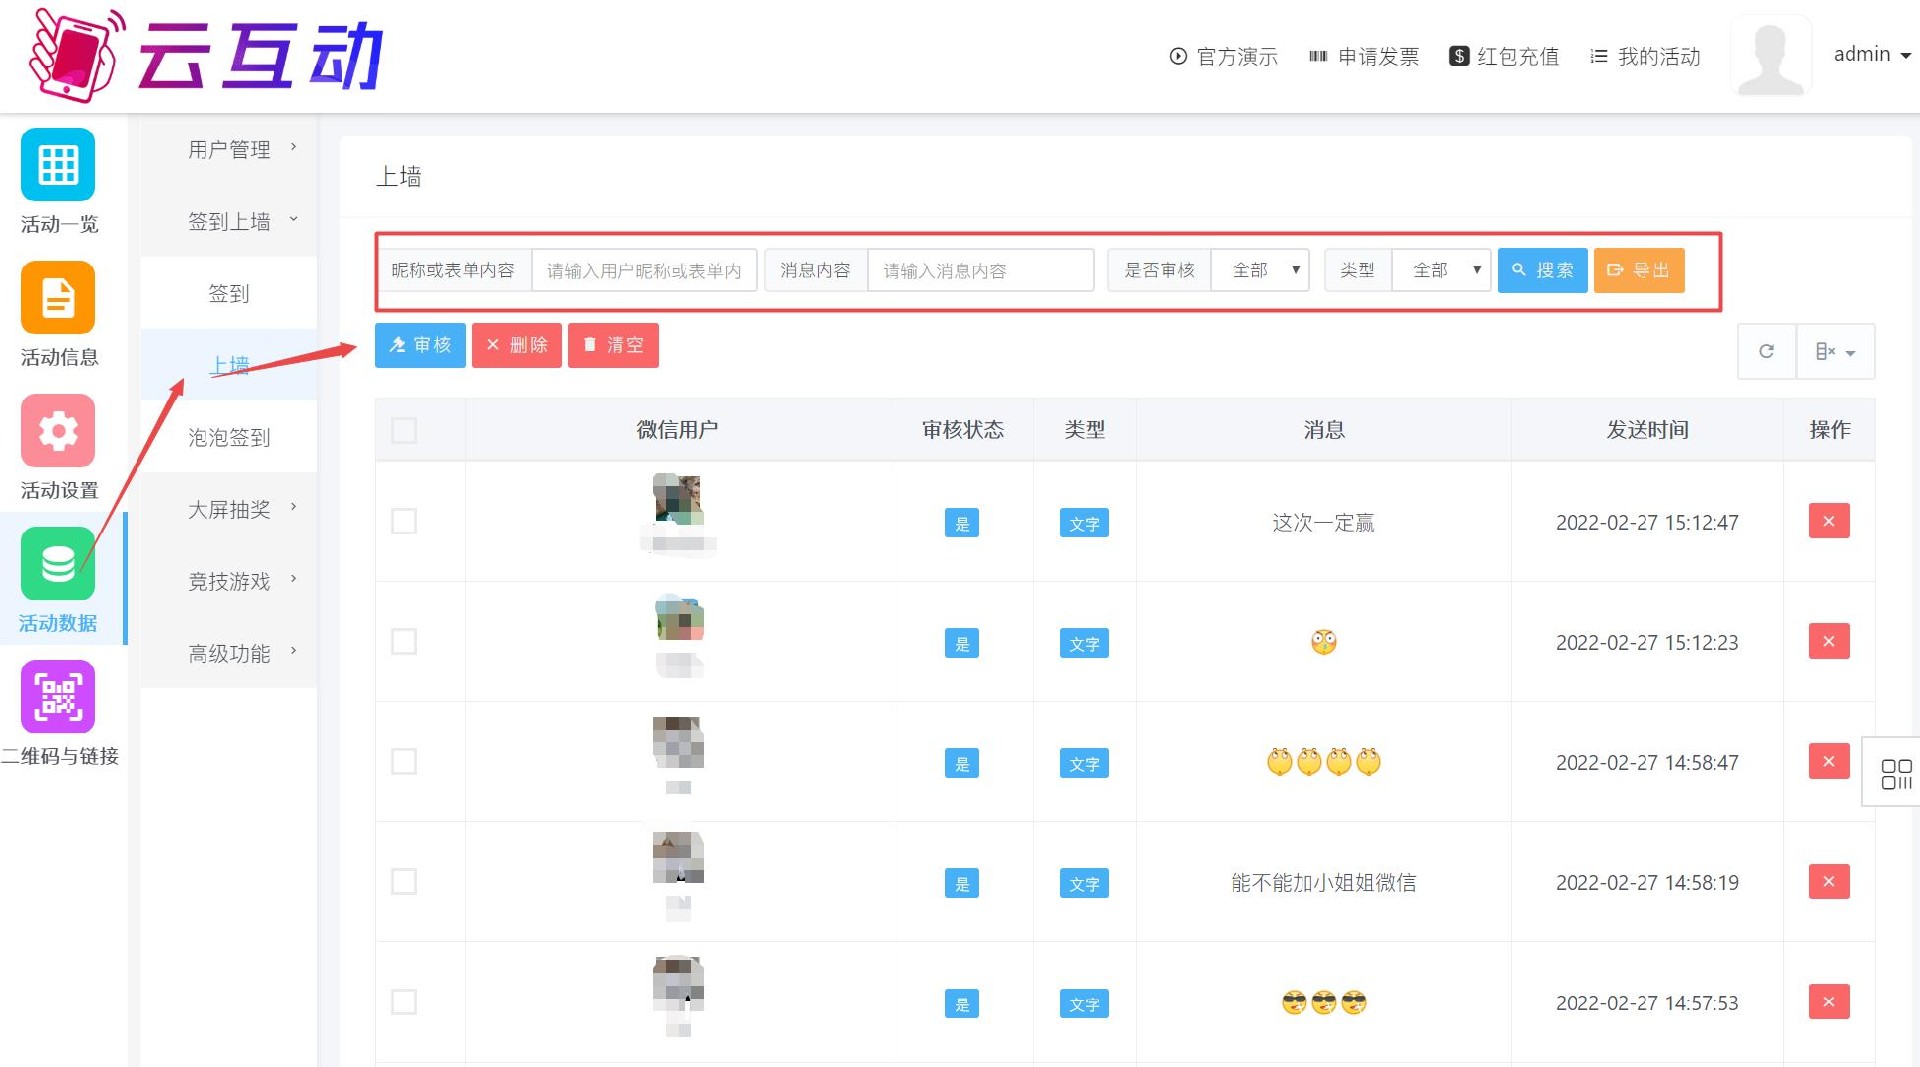Open 我的活动 in the top bar
Image resolution: width=1920 pixels, height=1067 pixels.
(x=1645, y=56)
